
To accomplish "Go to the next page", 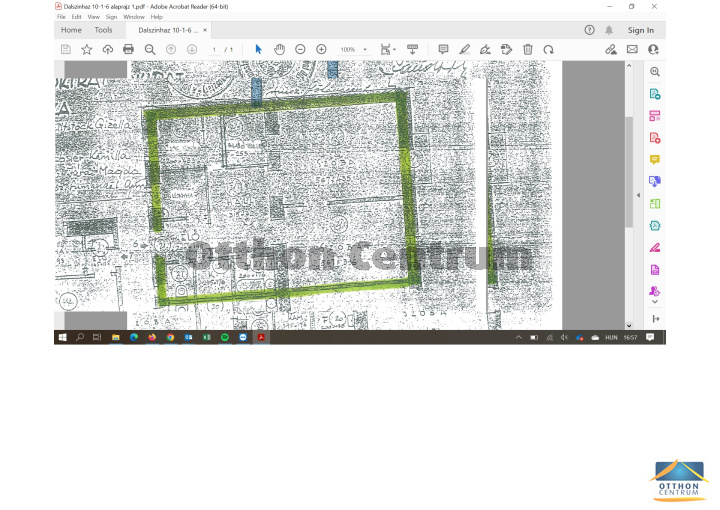I will (x=192, y=50).
